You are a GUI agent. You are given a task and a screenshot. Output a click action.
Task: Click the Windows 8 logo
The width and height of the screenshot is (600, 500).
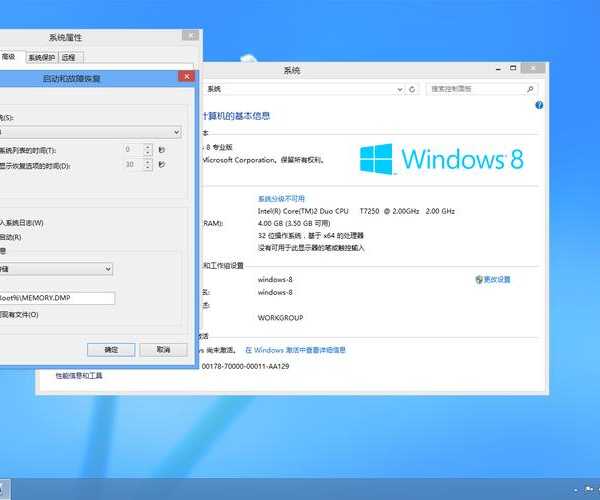coord(442,159)
